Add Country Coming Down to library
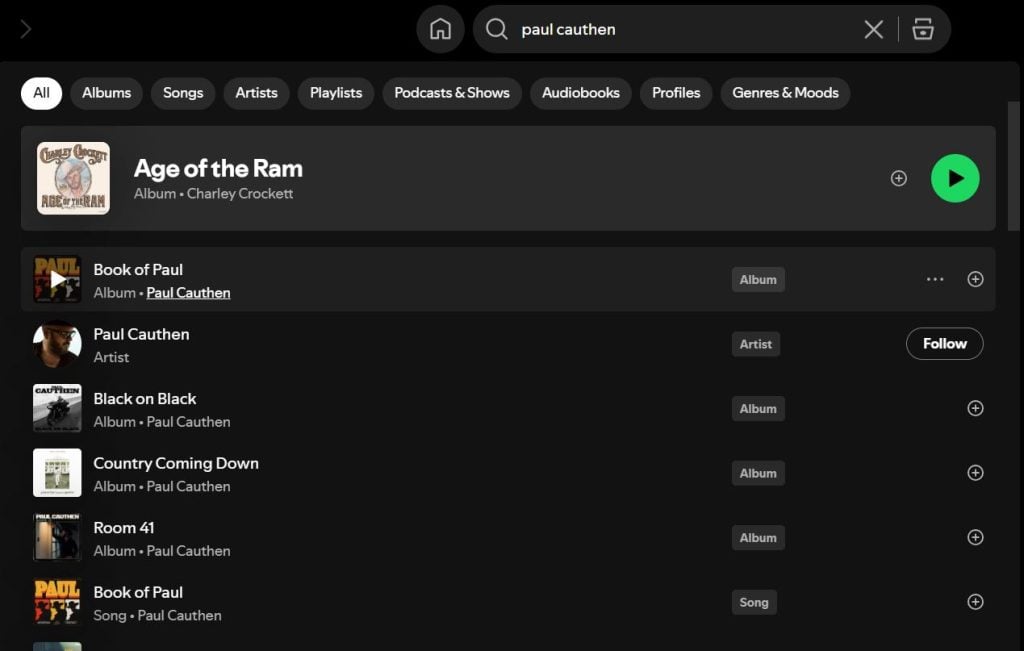 coord(975,473)
